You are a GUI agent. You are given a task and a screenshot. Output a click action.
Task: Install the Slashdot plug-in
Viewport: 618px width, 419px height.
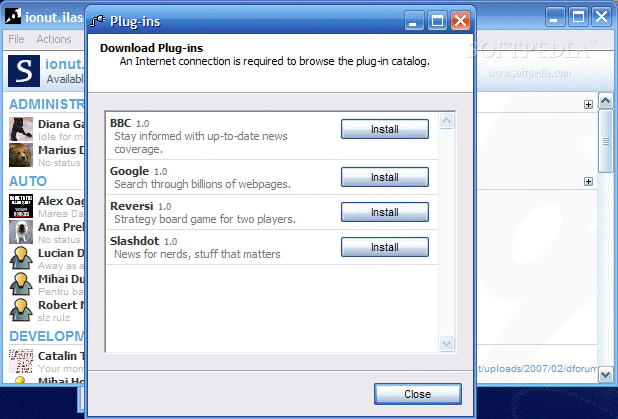click(385, 247)
